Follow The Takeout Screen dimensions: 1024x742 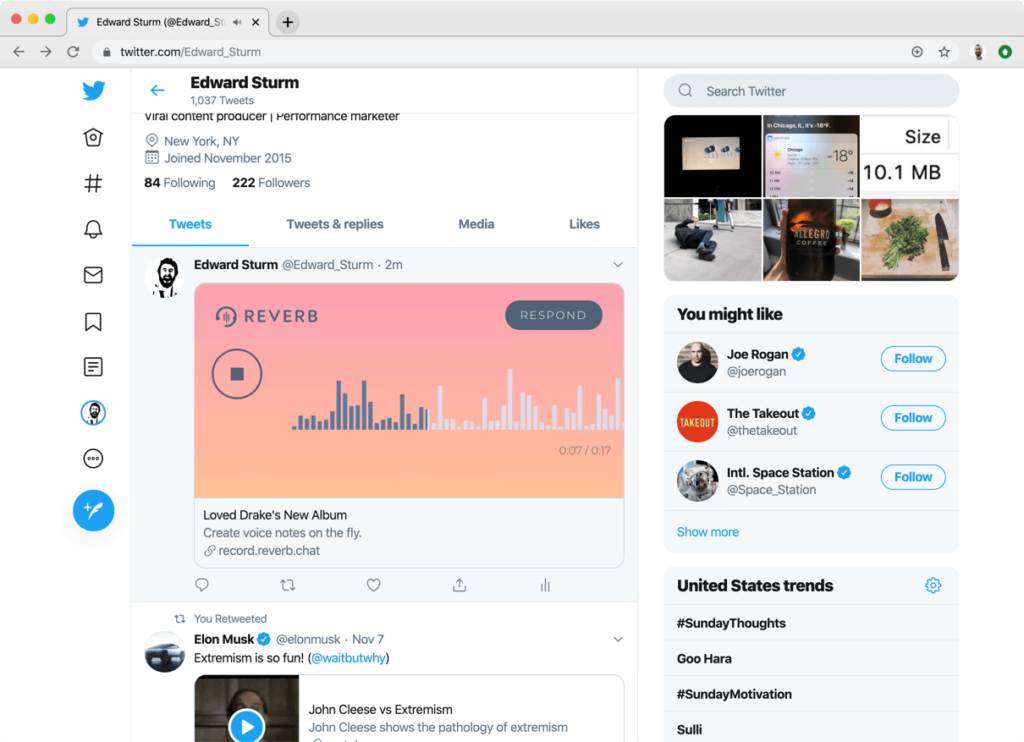click(913, 418)
